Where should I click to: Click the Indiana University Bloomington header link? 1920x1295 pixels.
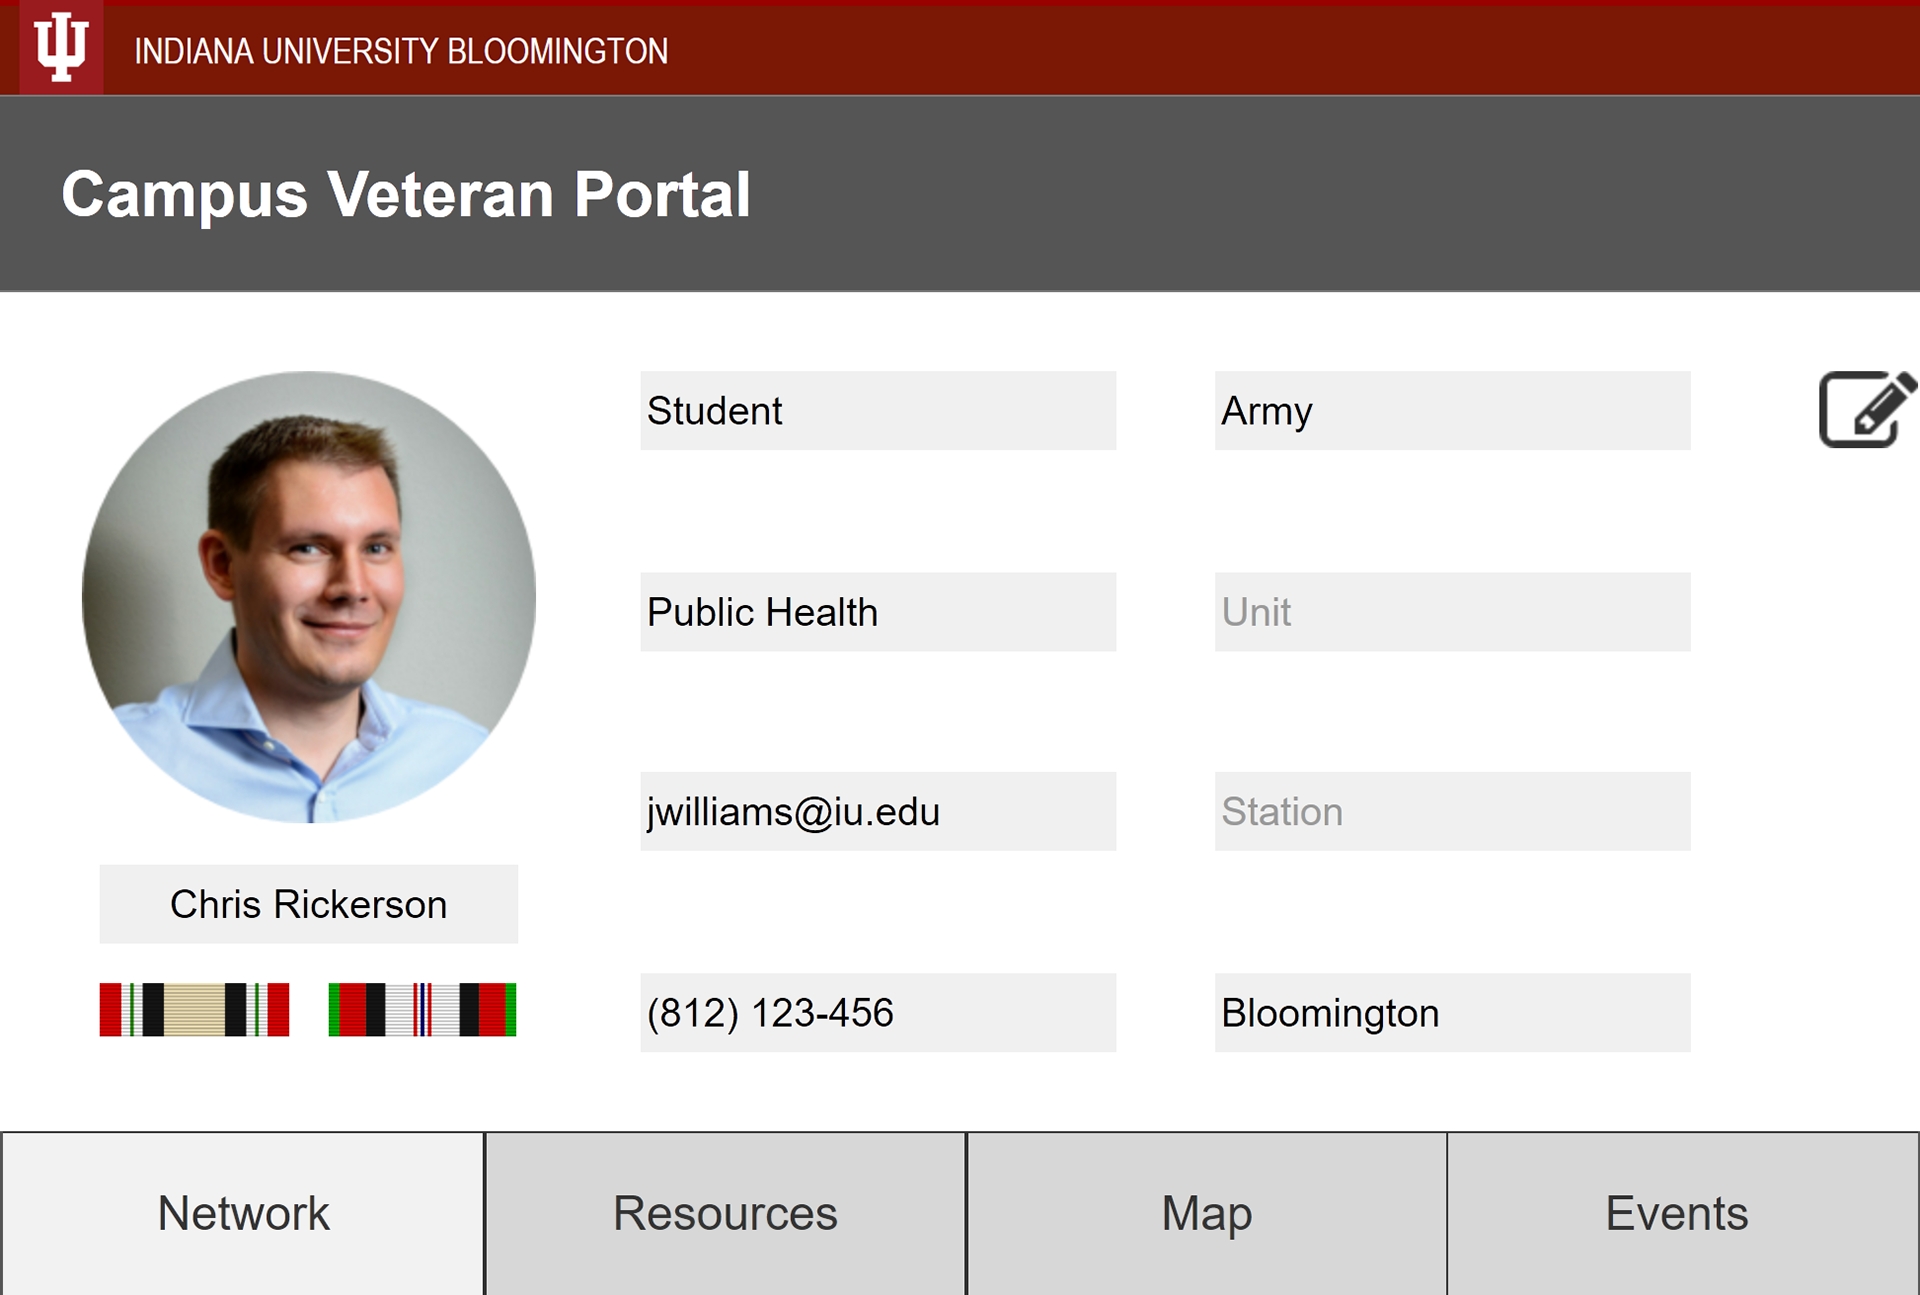401,51
